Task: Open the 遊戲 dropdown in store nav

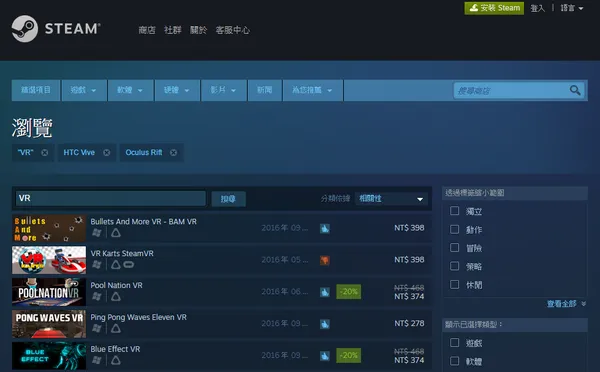Action: pyautogui.click(x=84, y=90)
